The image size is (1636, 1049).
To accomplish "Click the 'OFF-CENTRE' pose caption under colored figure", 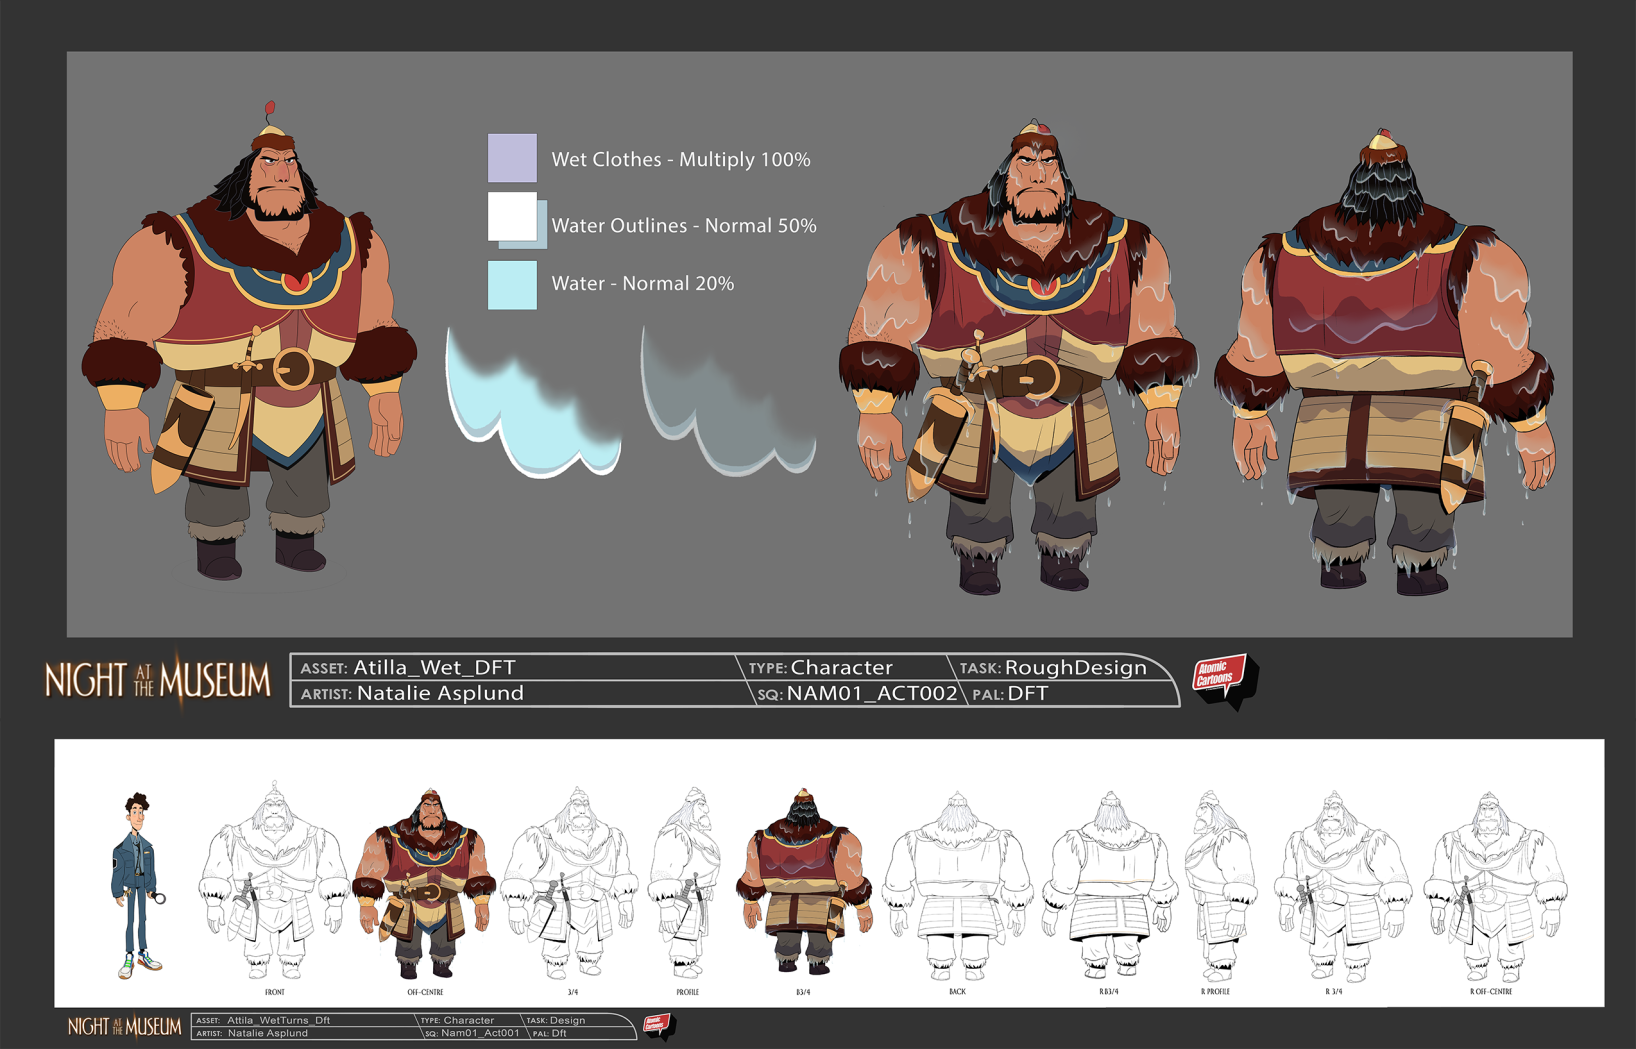I will click(x=425, y=992).
